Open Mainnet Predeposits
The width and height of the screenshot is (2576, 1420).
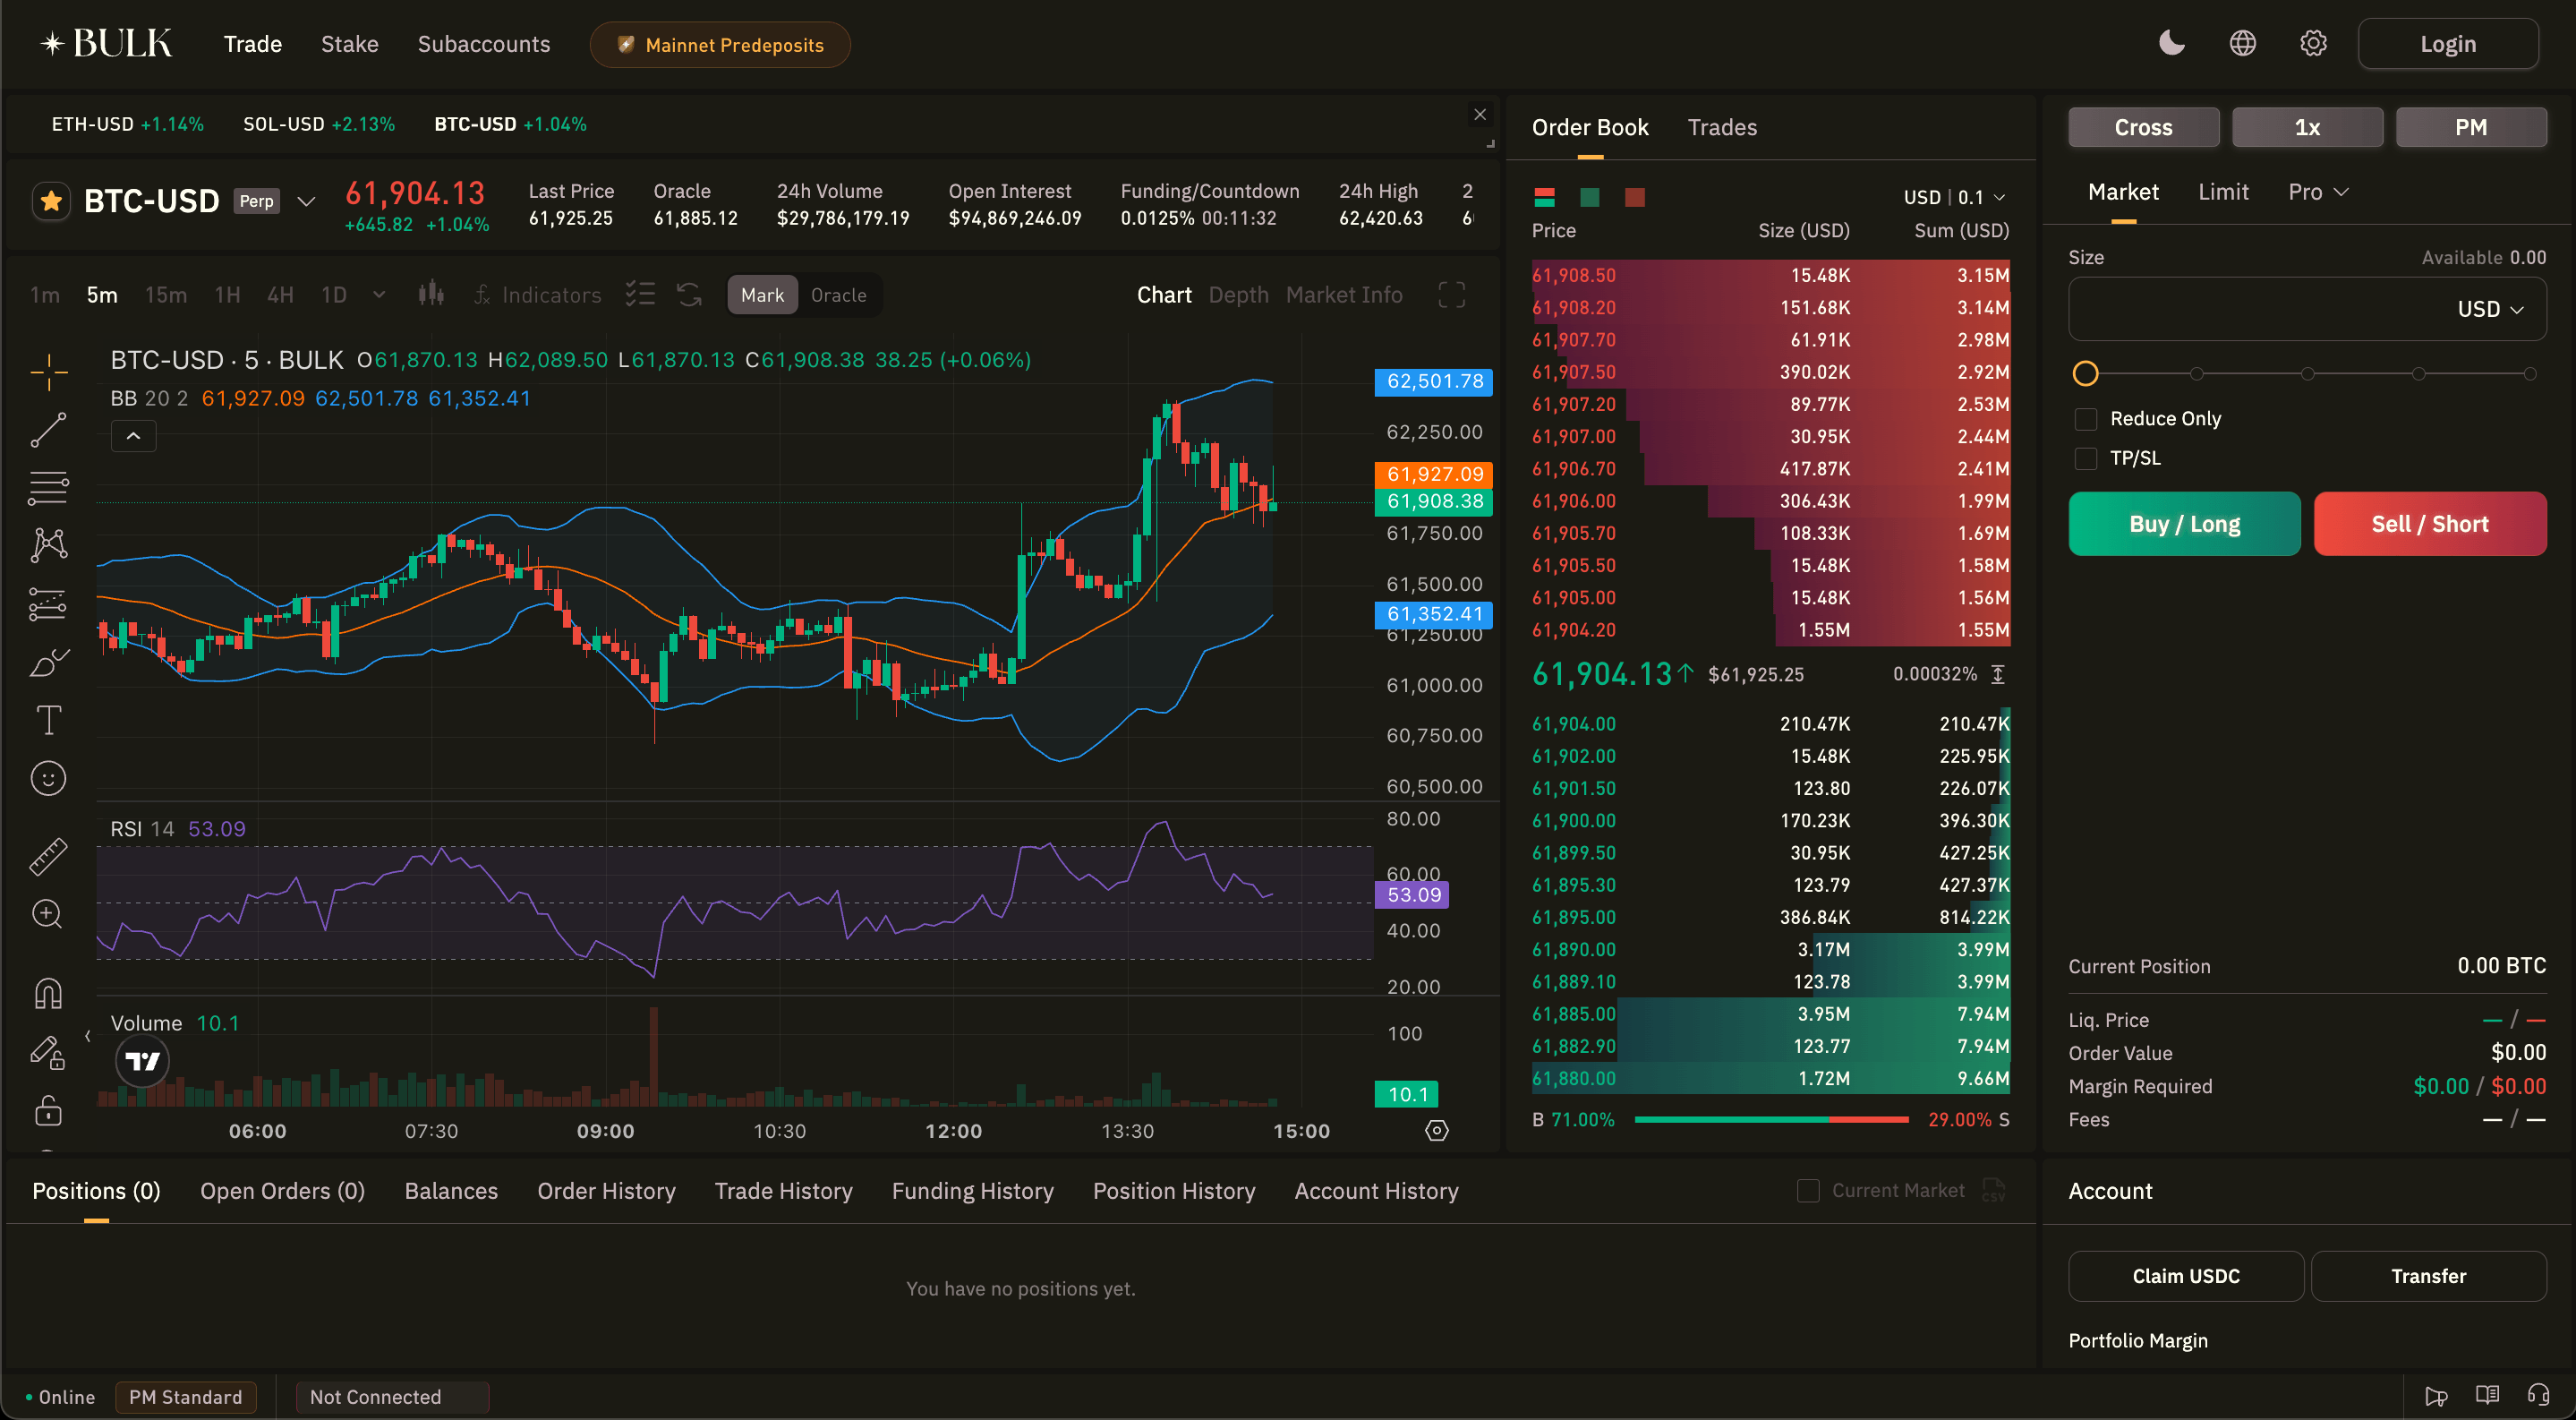pos(720,45)
